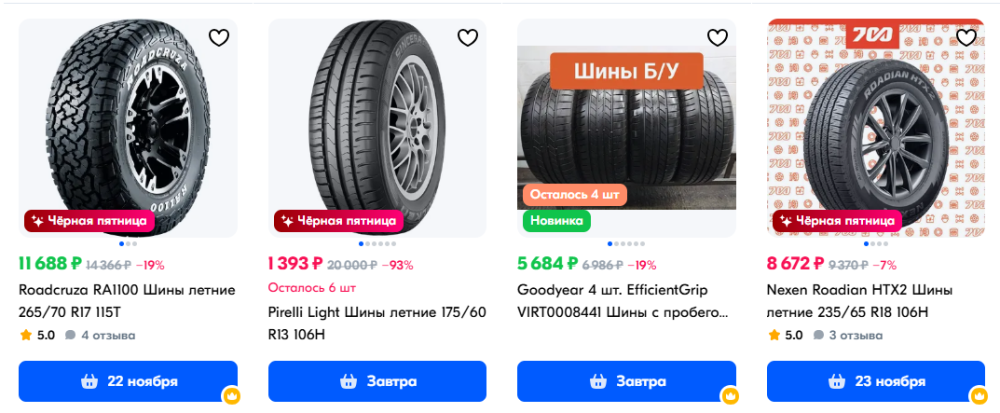Viewport: 1000px width, 413px height.
Task: Add Roadcruza RA1100 tire to favorites
Action: (x=219, y=38)
